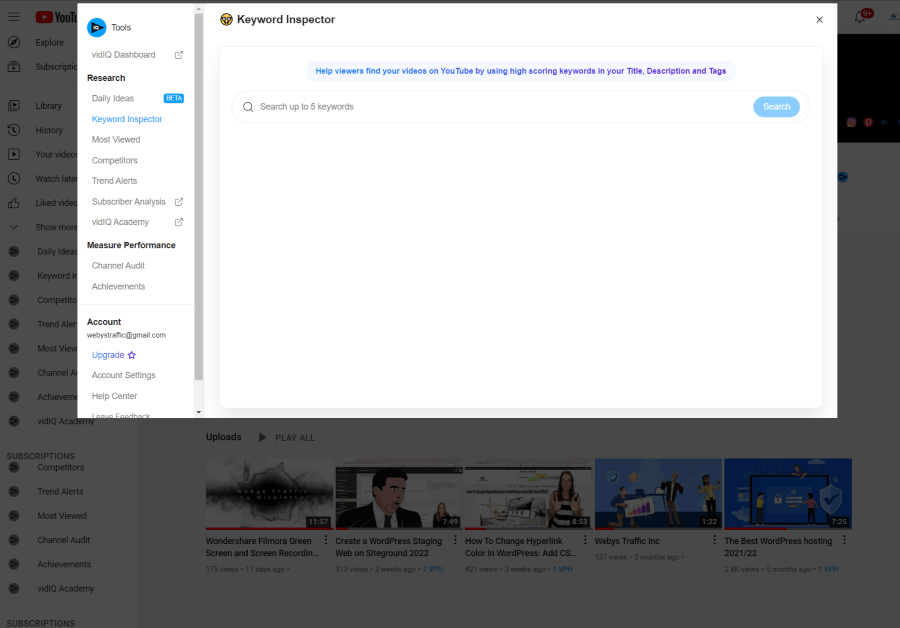Open Account Settings
The width and height of the screenshot is (900, 628).
[x=123, y=375]
